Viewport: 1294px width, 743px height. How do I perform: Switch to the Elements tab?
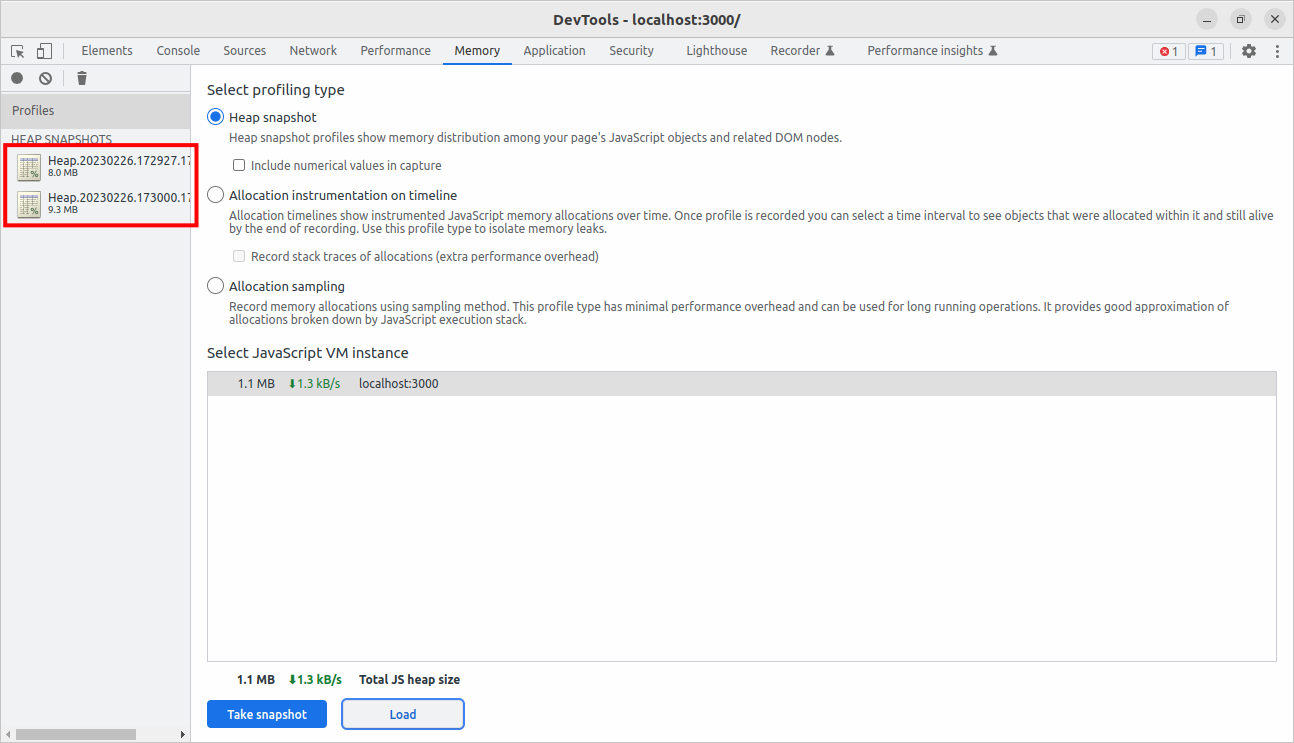107,51
